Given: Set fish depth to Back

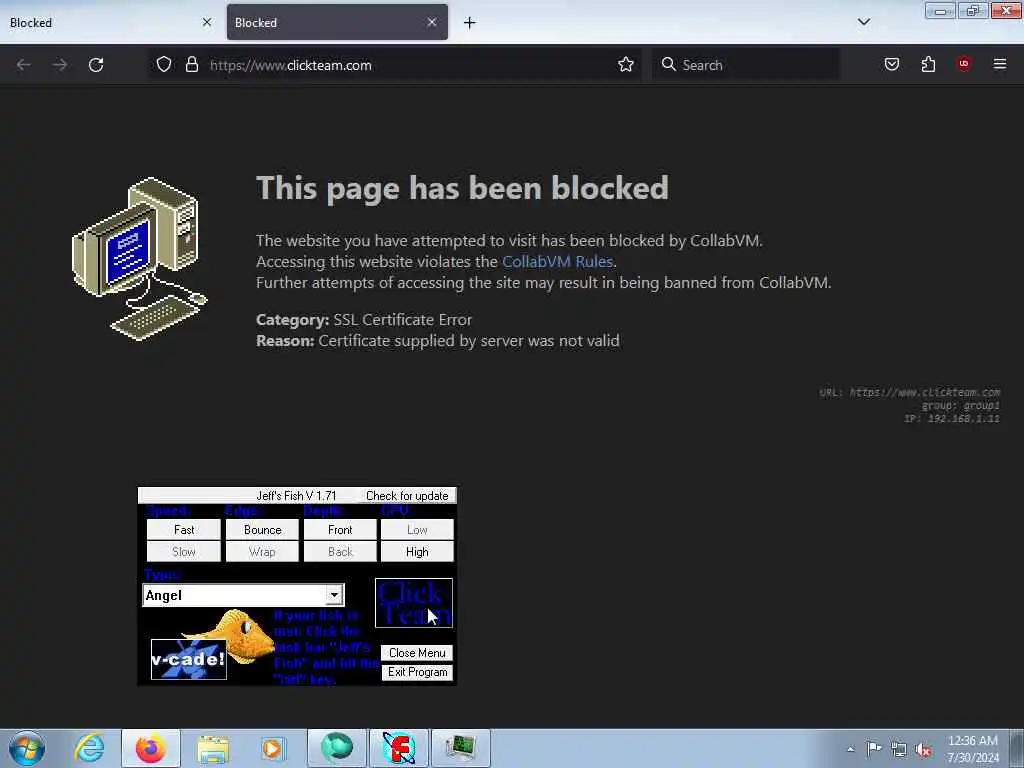Looking at the screenshot, I should [x=340, y=552].
